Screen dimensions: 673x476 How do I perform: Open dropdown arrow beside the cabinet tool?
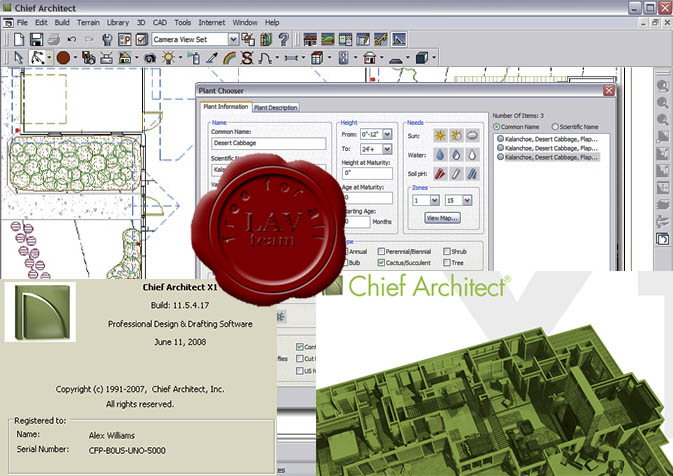[329, 58]
